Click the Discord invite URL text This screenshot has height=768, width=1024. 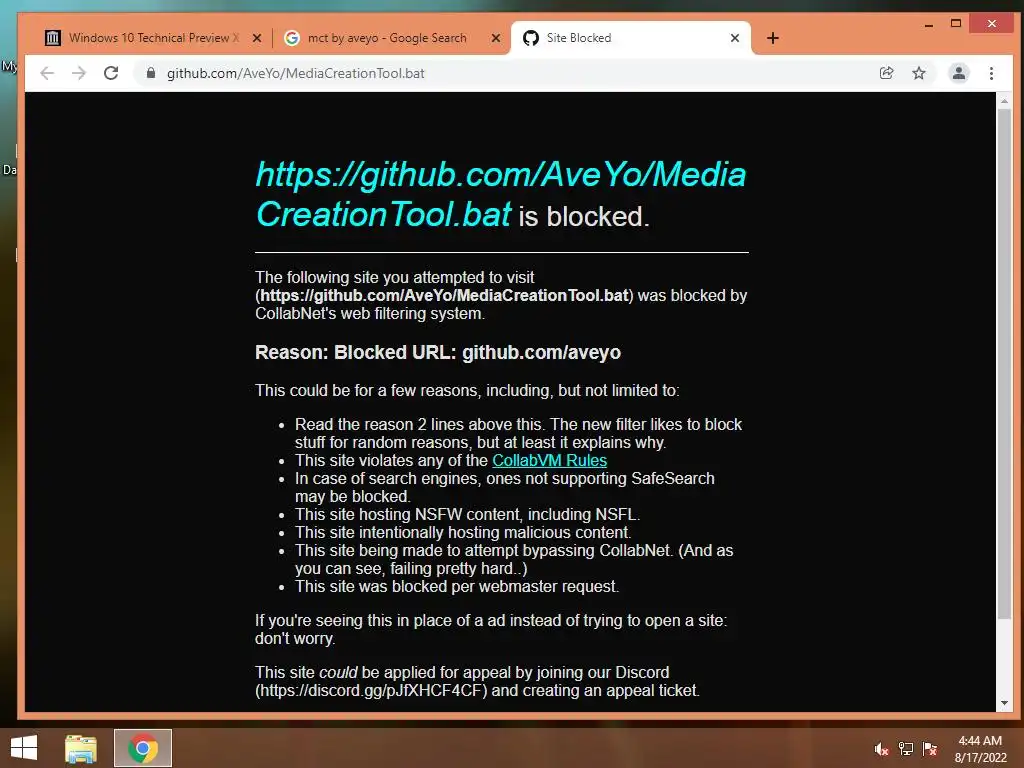pos(371,690)
